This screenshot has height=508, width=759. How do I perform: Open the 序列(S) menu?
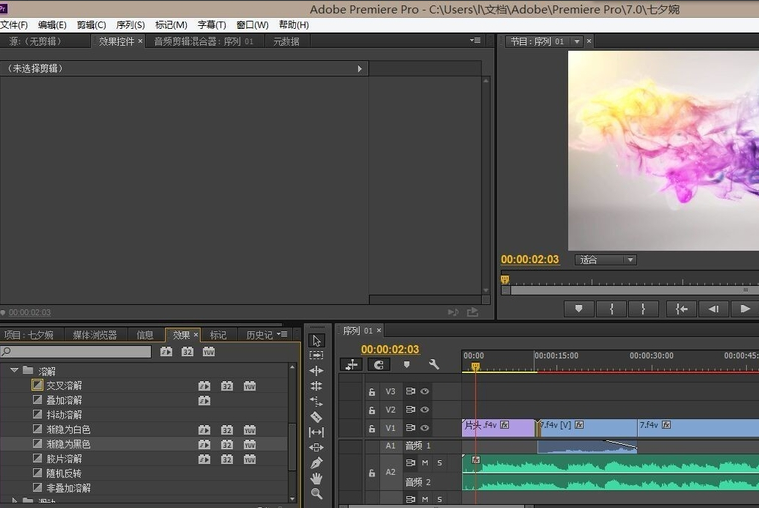[x=130, y=25]
